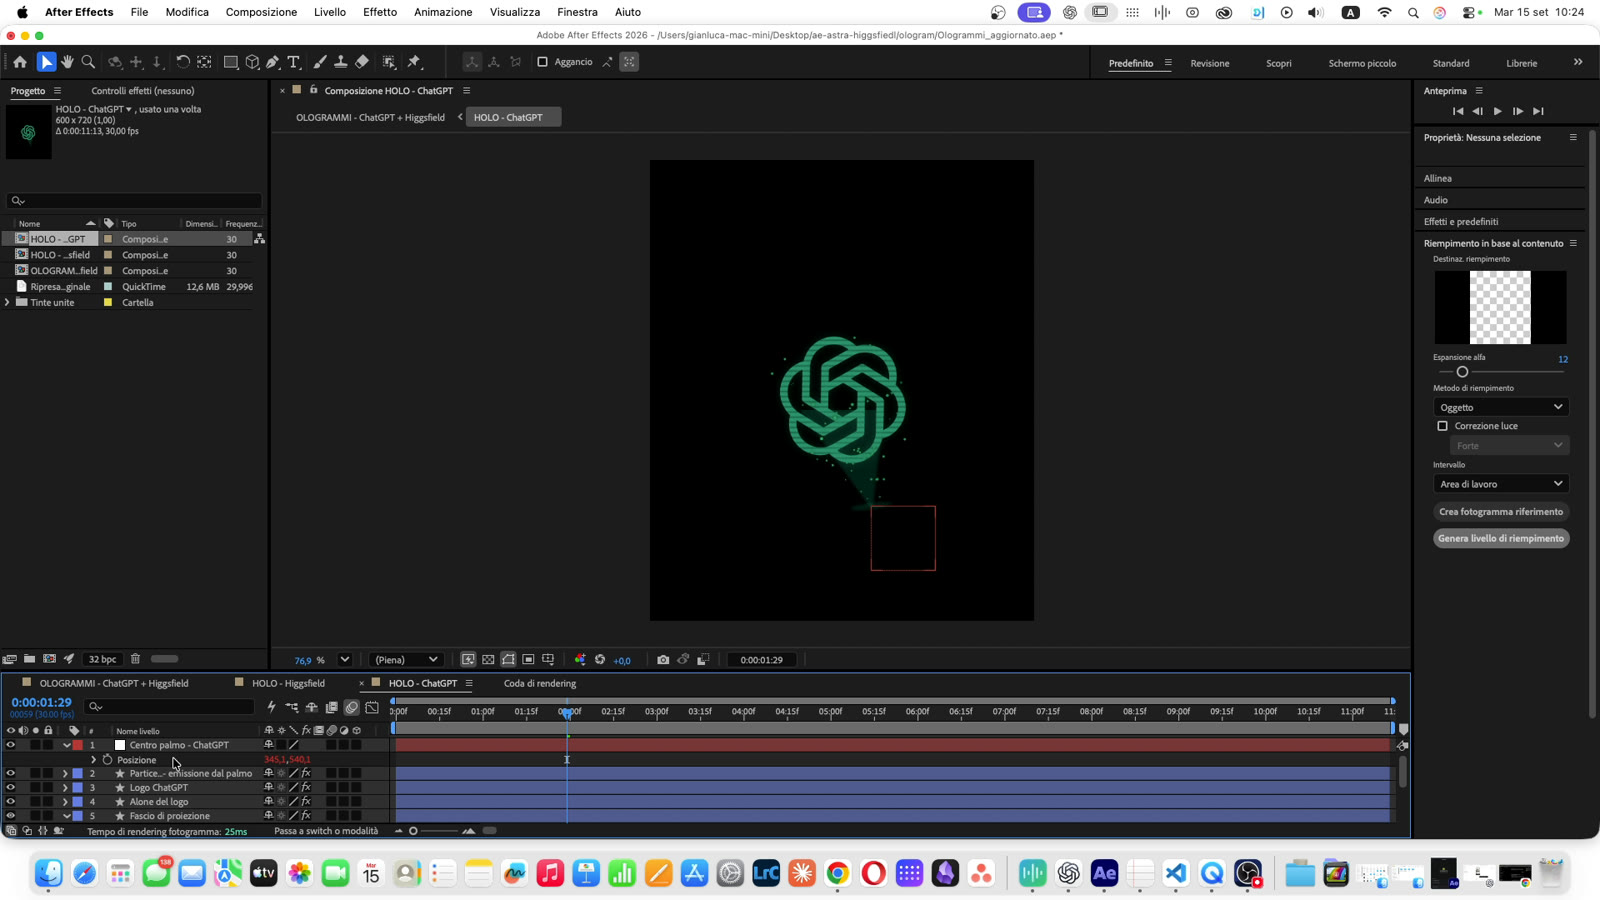The image size is (1600, 900).
Task: Select the Horizontal Type tool
Action: [x=294, y=62]
